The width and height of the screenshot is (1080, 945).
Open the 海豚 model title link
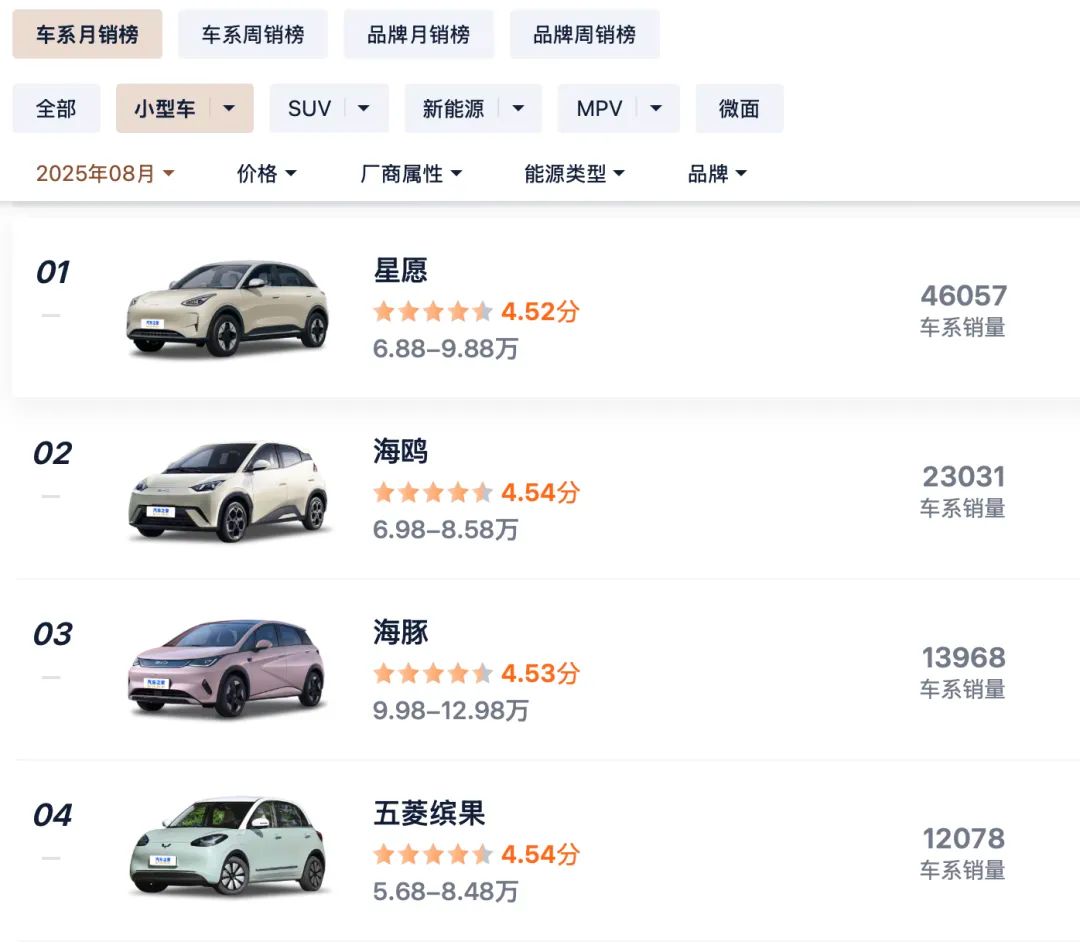[401, 633]
